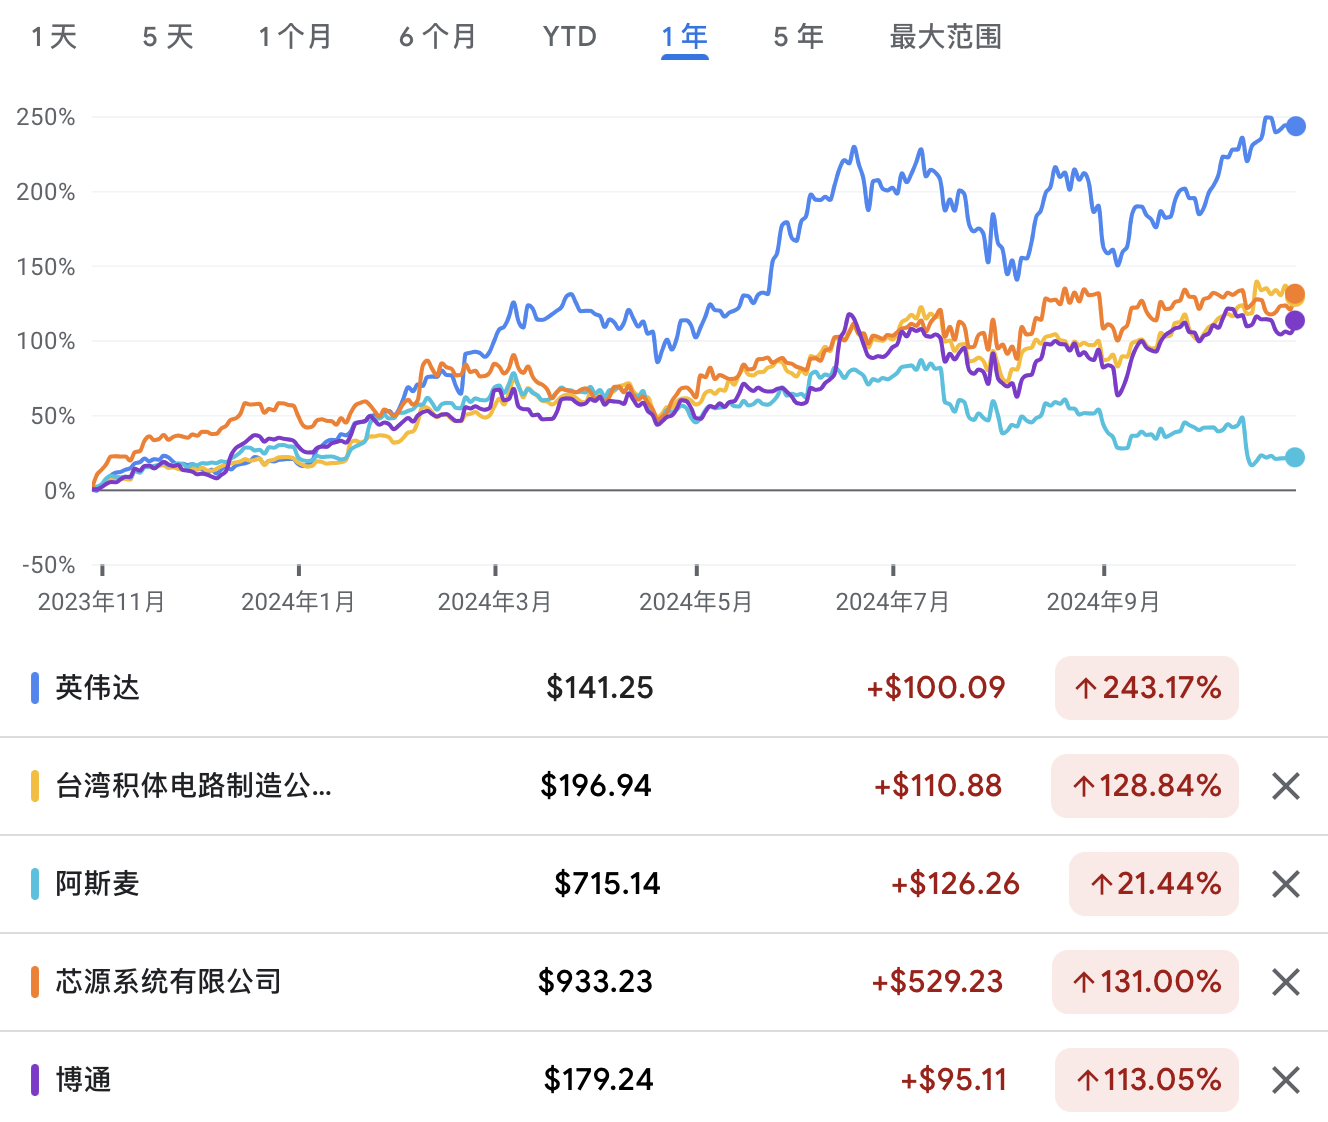The width and height of the screenshot is (1328, 1122).
Task: Click the $141.25 price value
Action: [x=600, y=688]
